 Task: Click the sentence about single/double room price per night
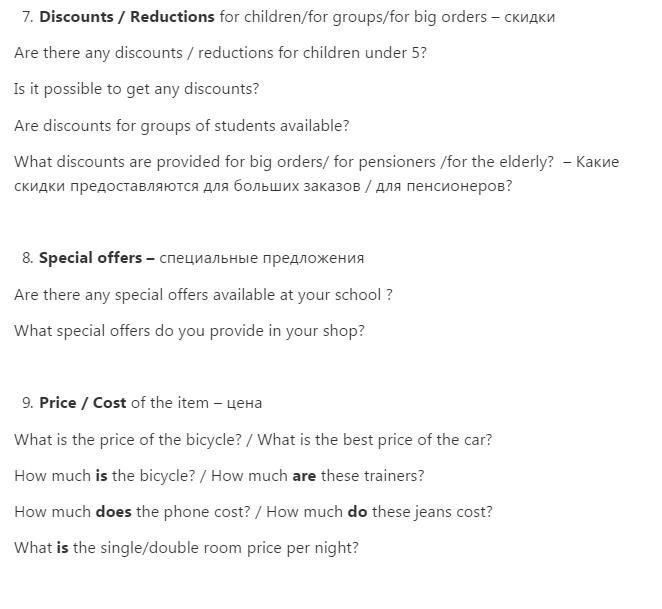[x=186, y=548]
